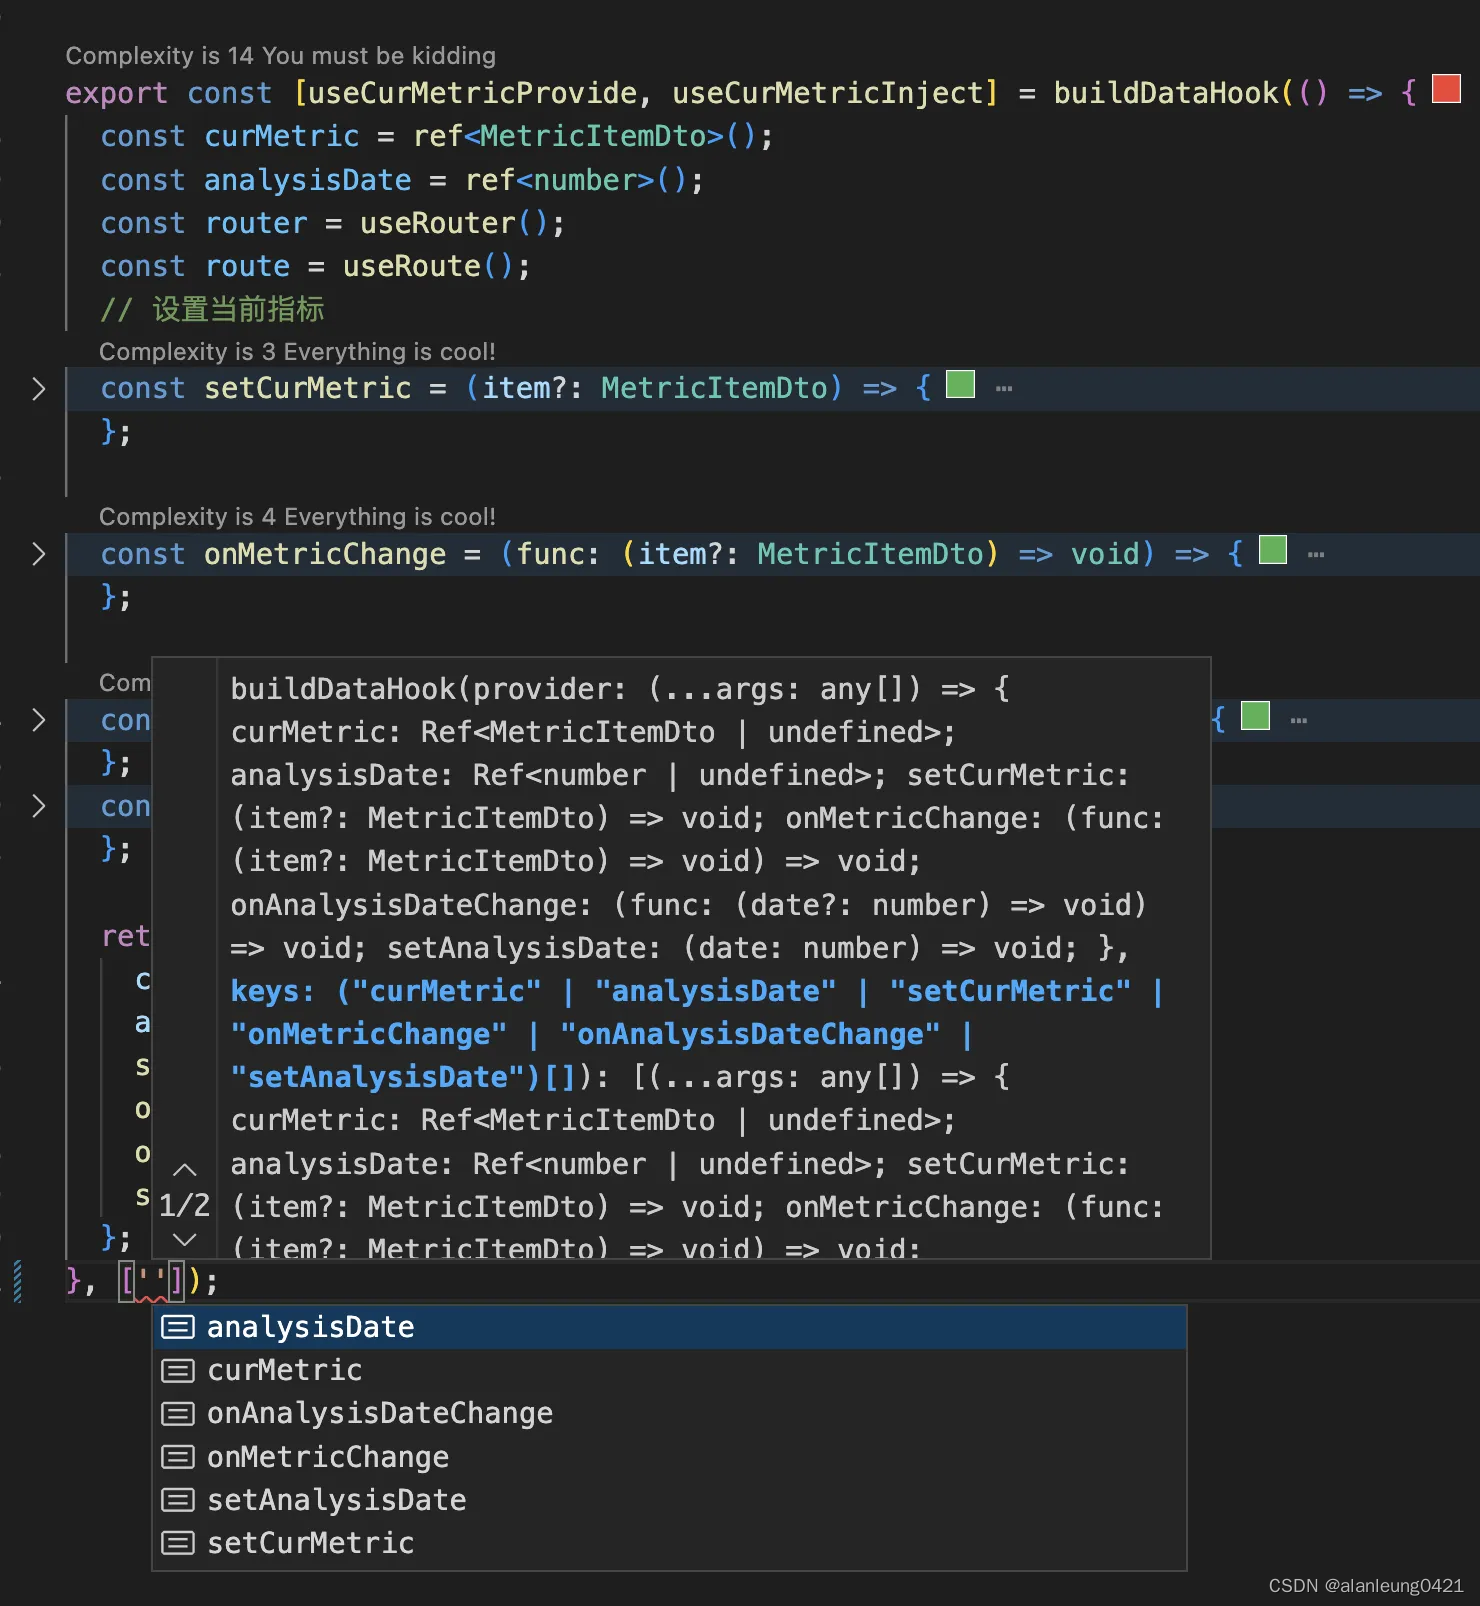Viewport: 1480px width, 1606px height.
Task: Click highlighted 'keys:' parameter in signature popup
Action: click(x=273, y=992)
